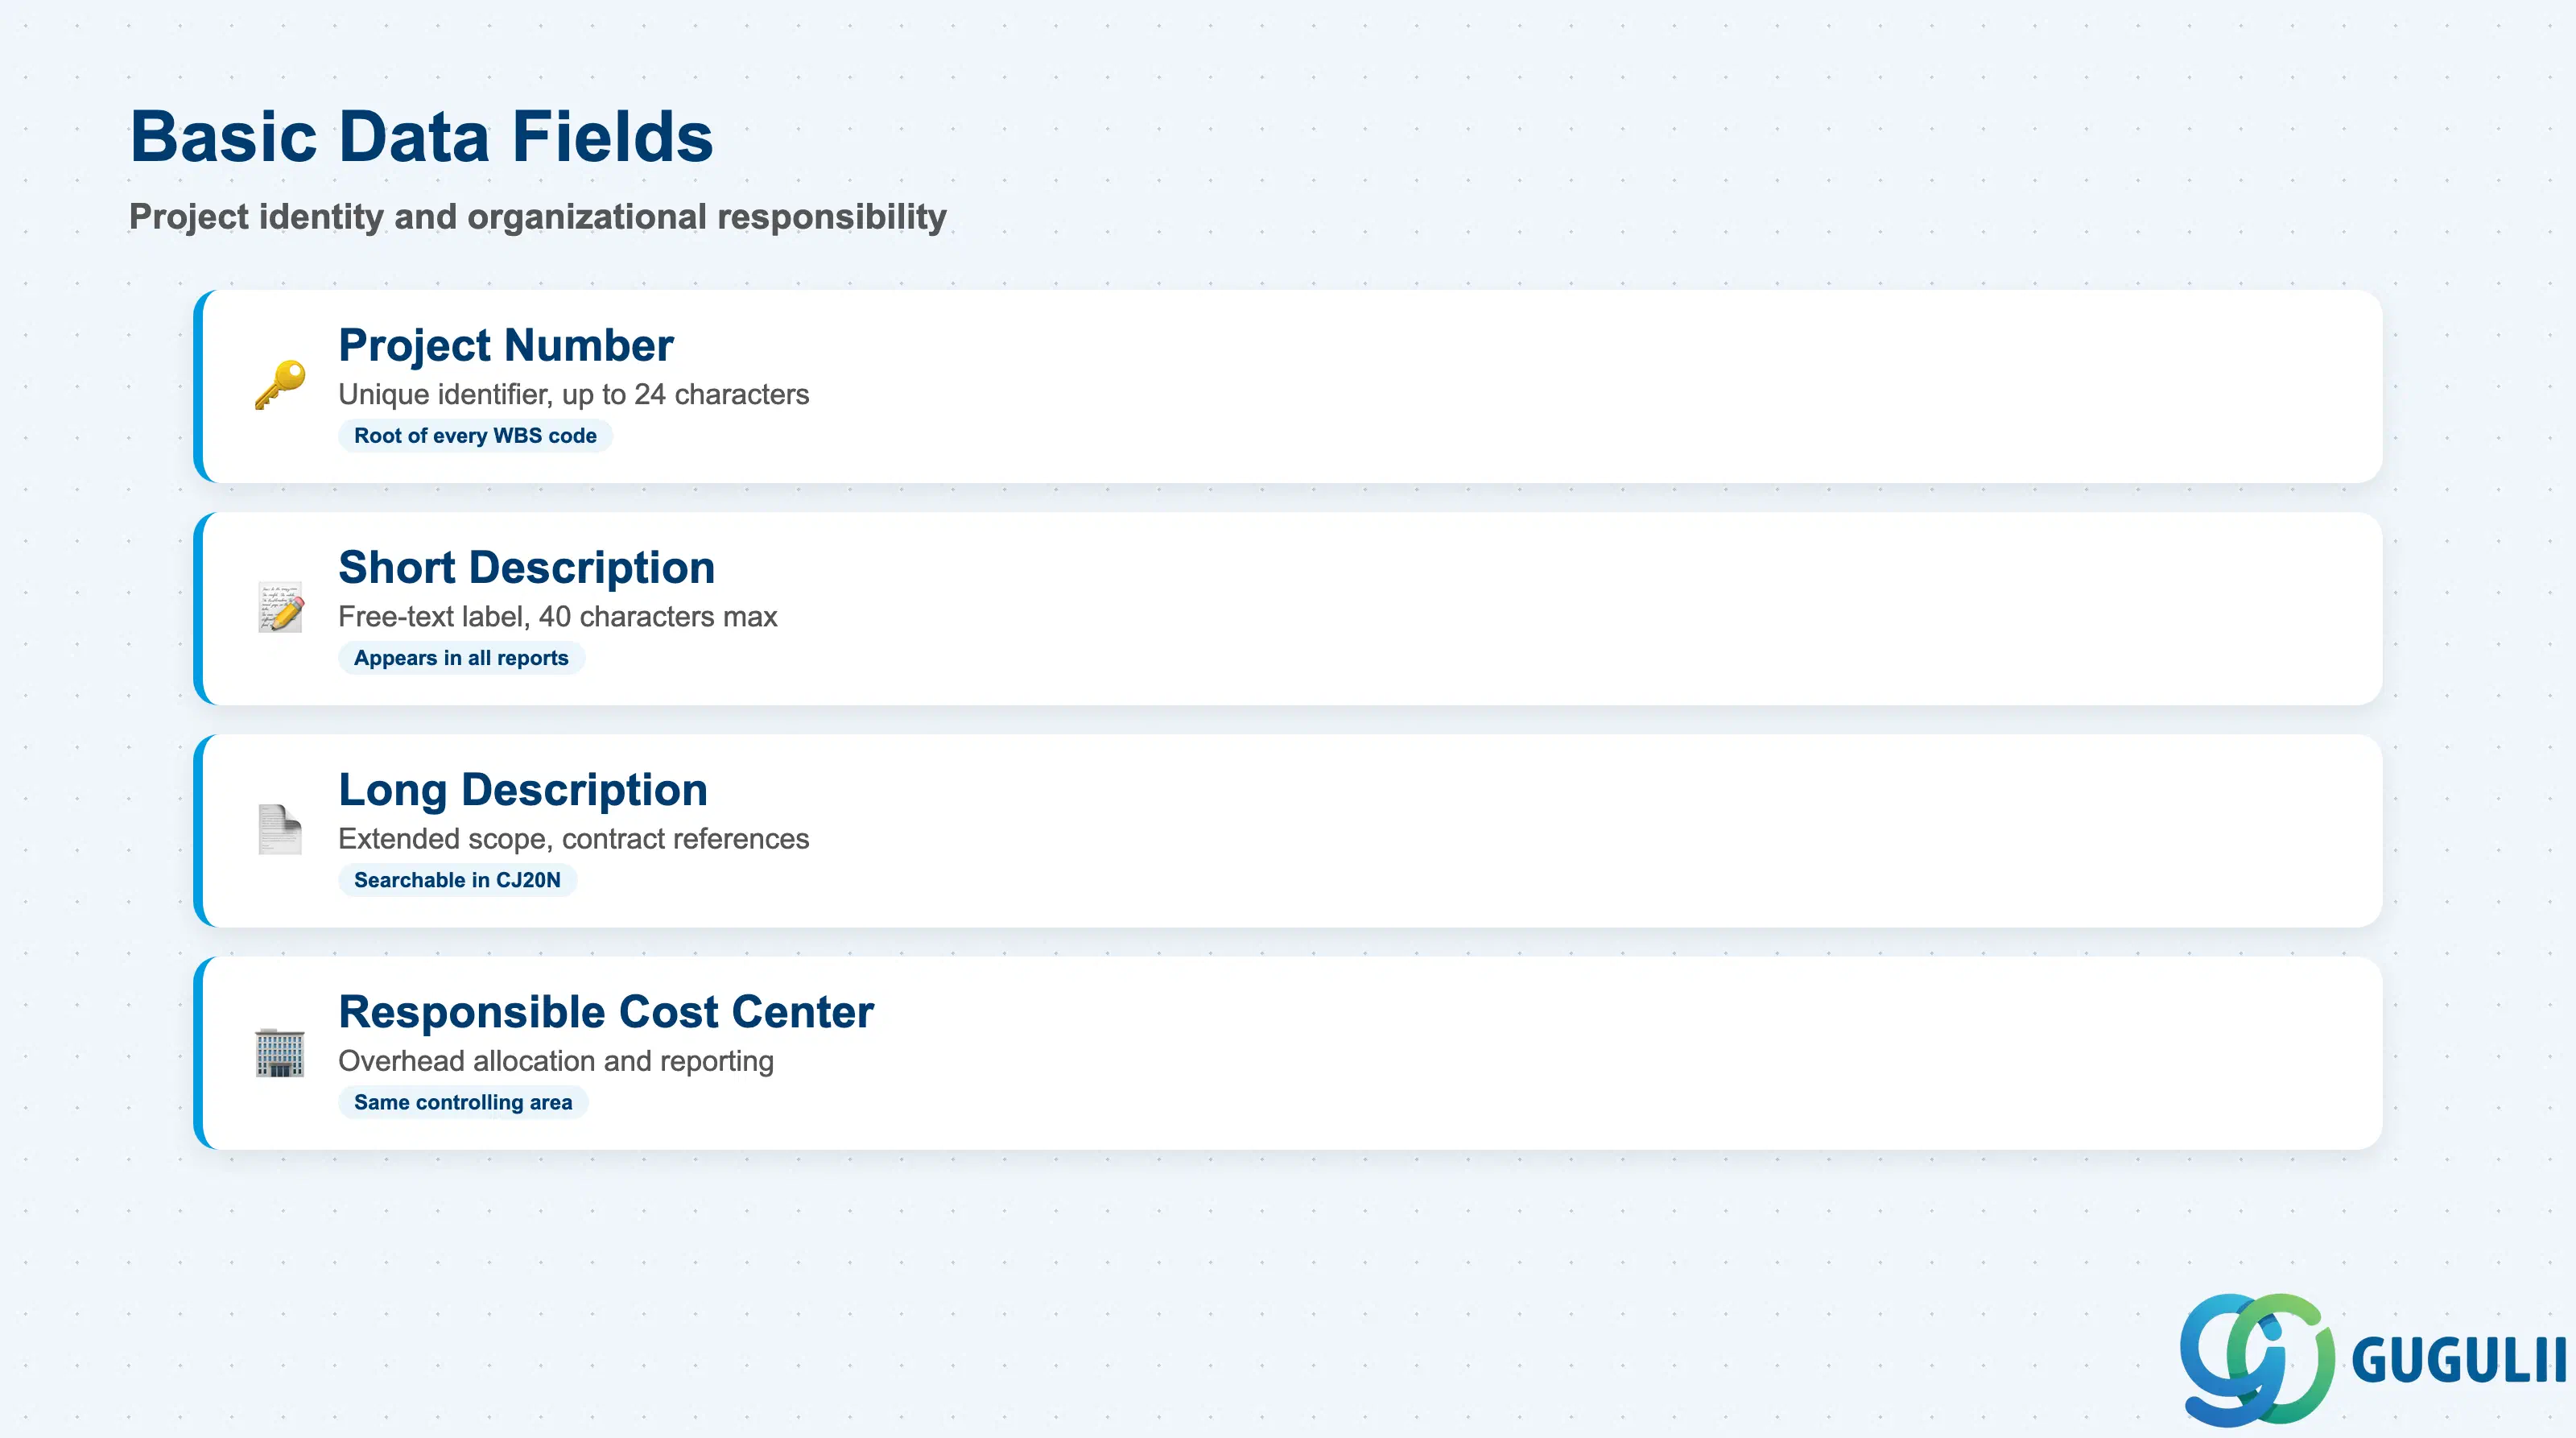The width and height of the screenshot is (2576, 1438).
Task: Select the Searchable in CJ20N tag
Action: pyautogui.click(x=457, y=880)
